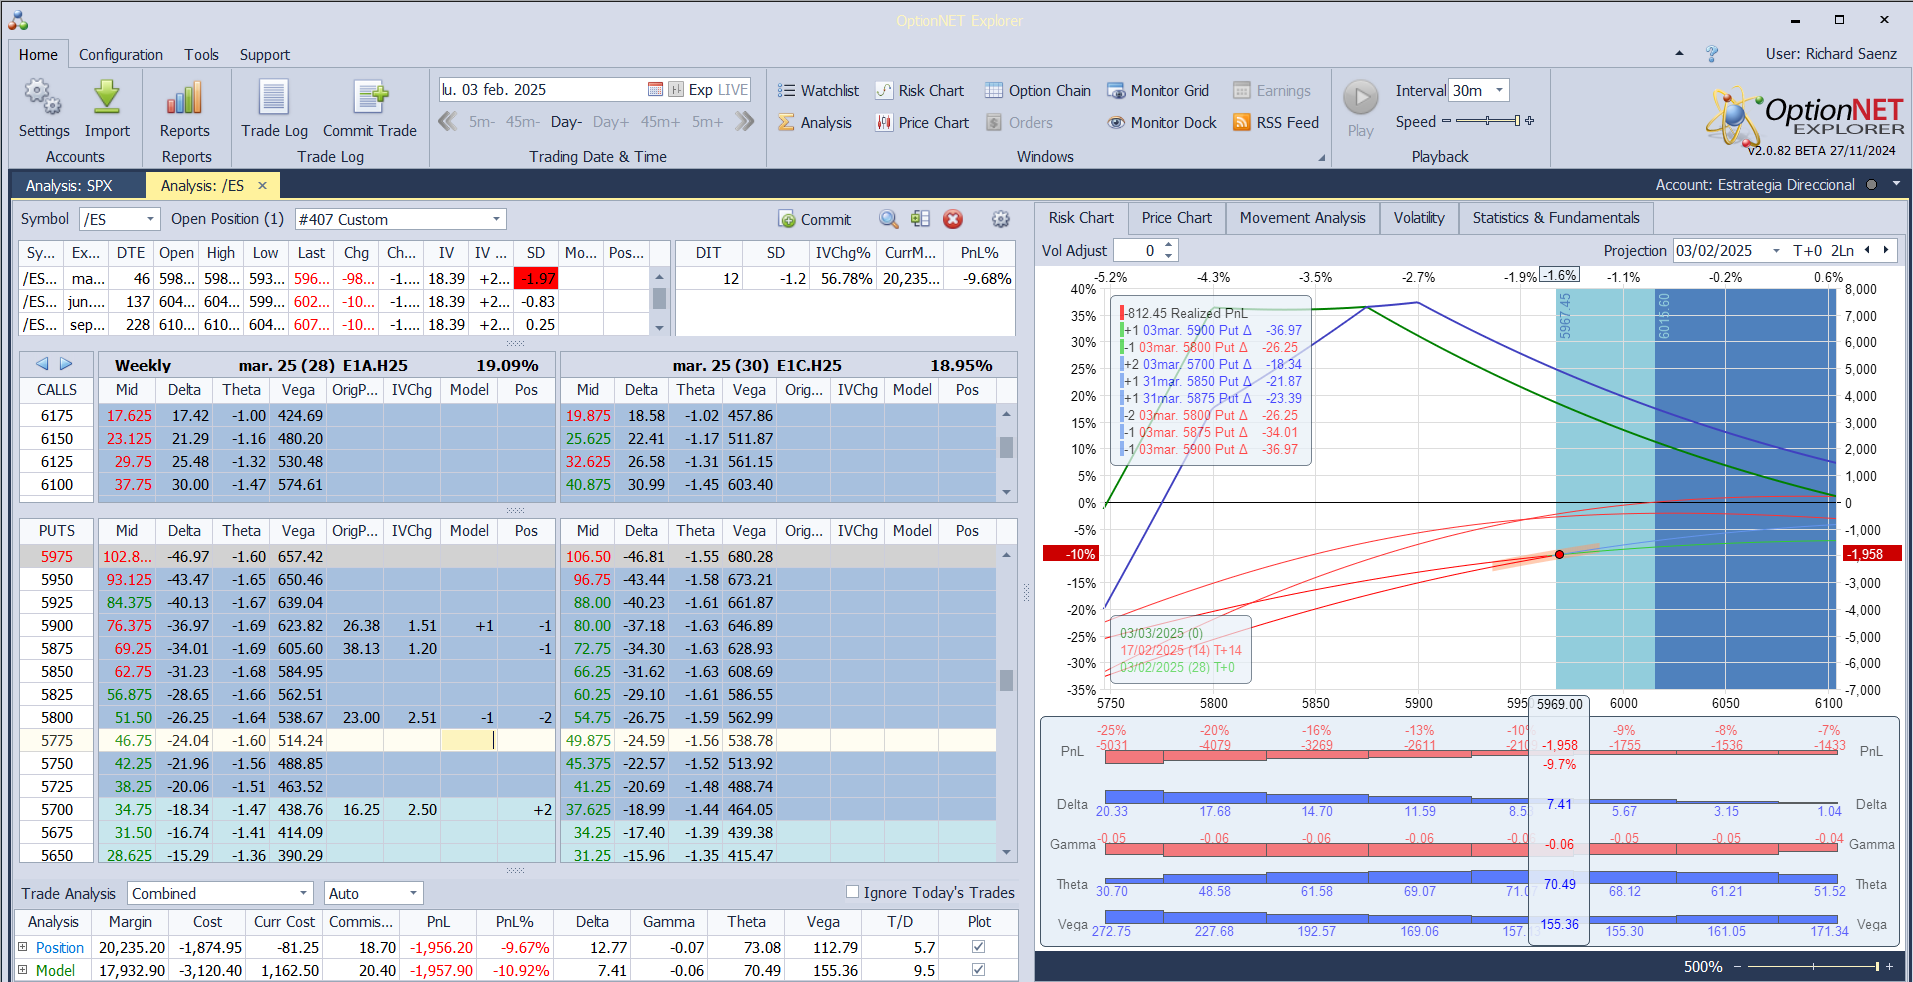Click the red delete X icon
Viewport: 1913px width, 982px height.
point(953,219)
